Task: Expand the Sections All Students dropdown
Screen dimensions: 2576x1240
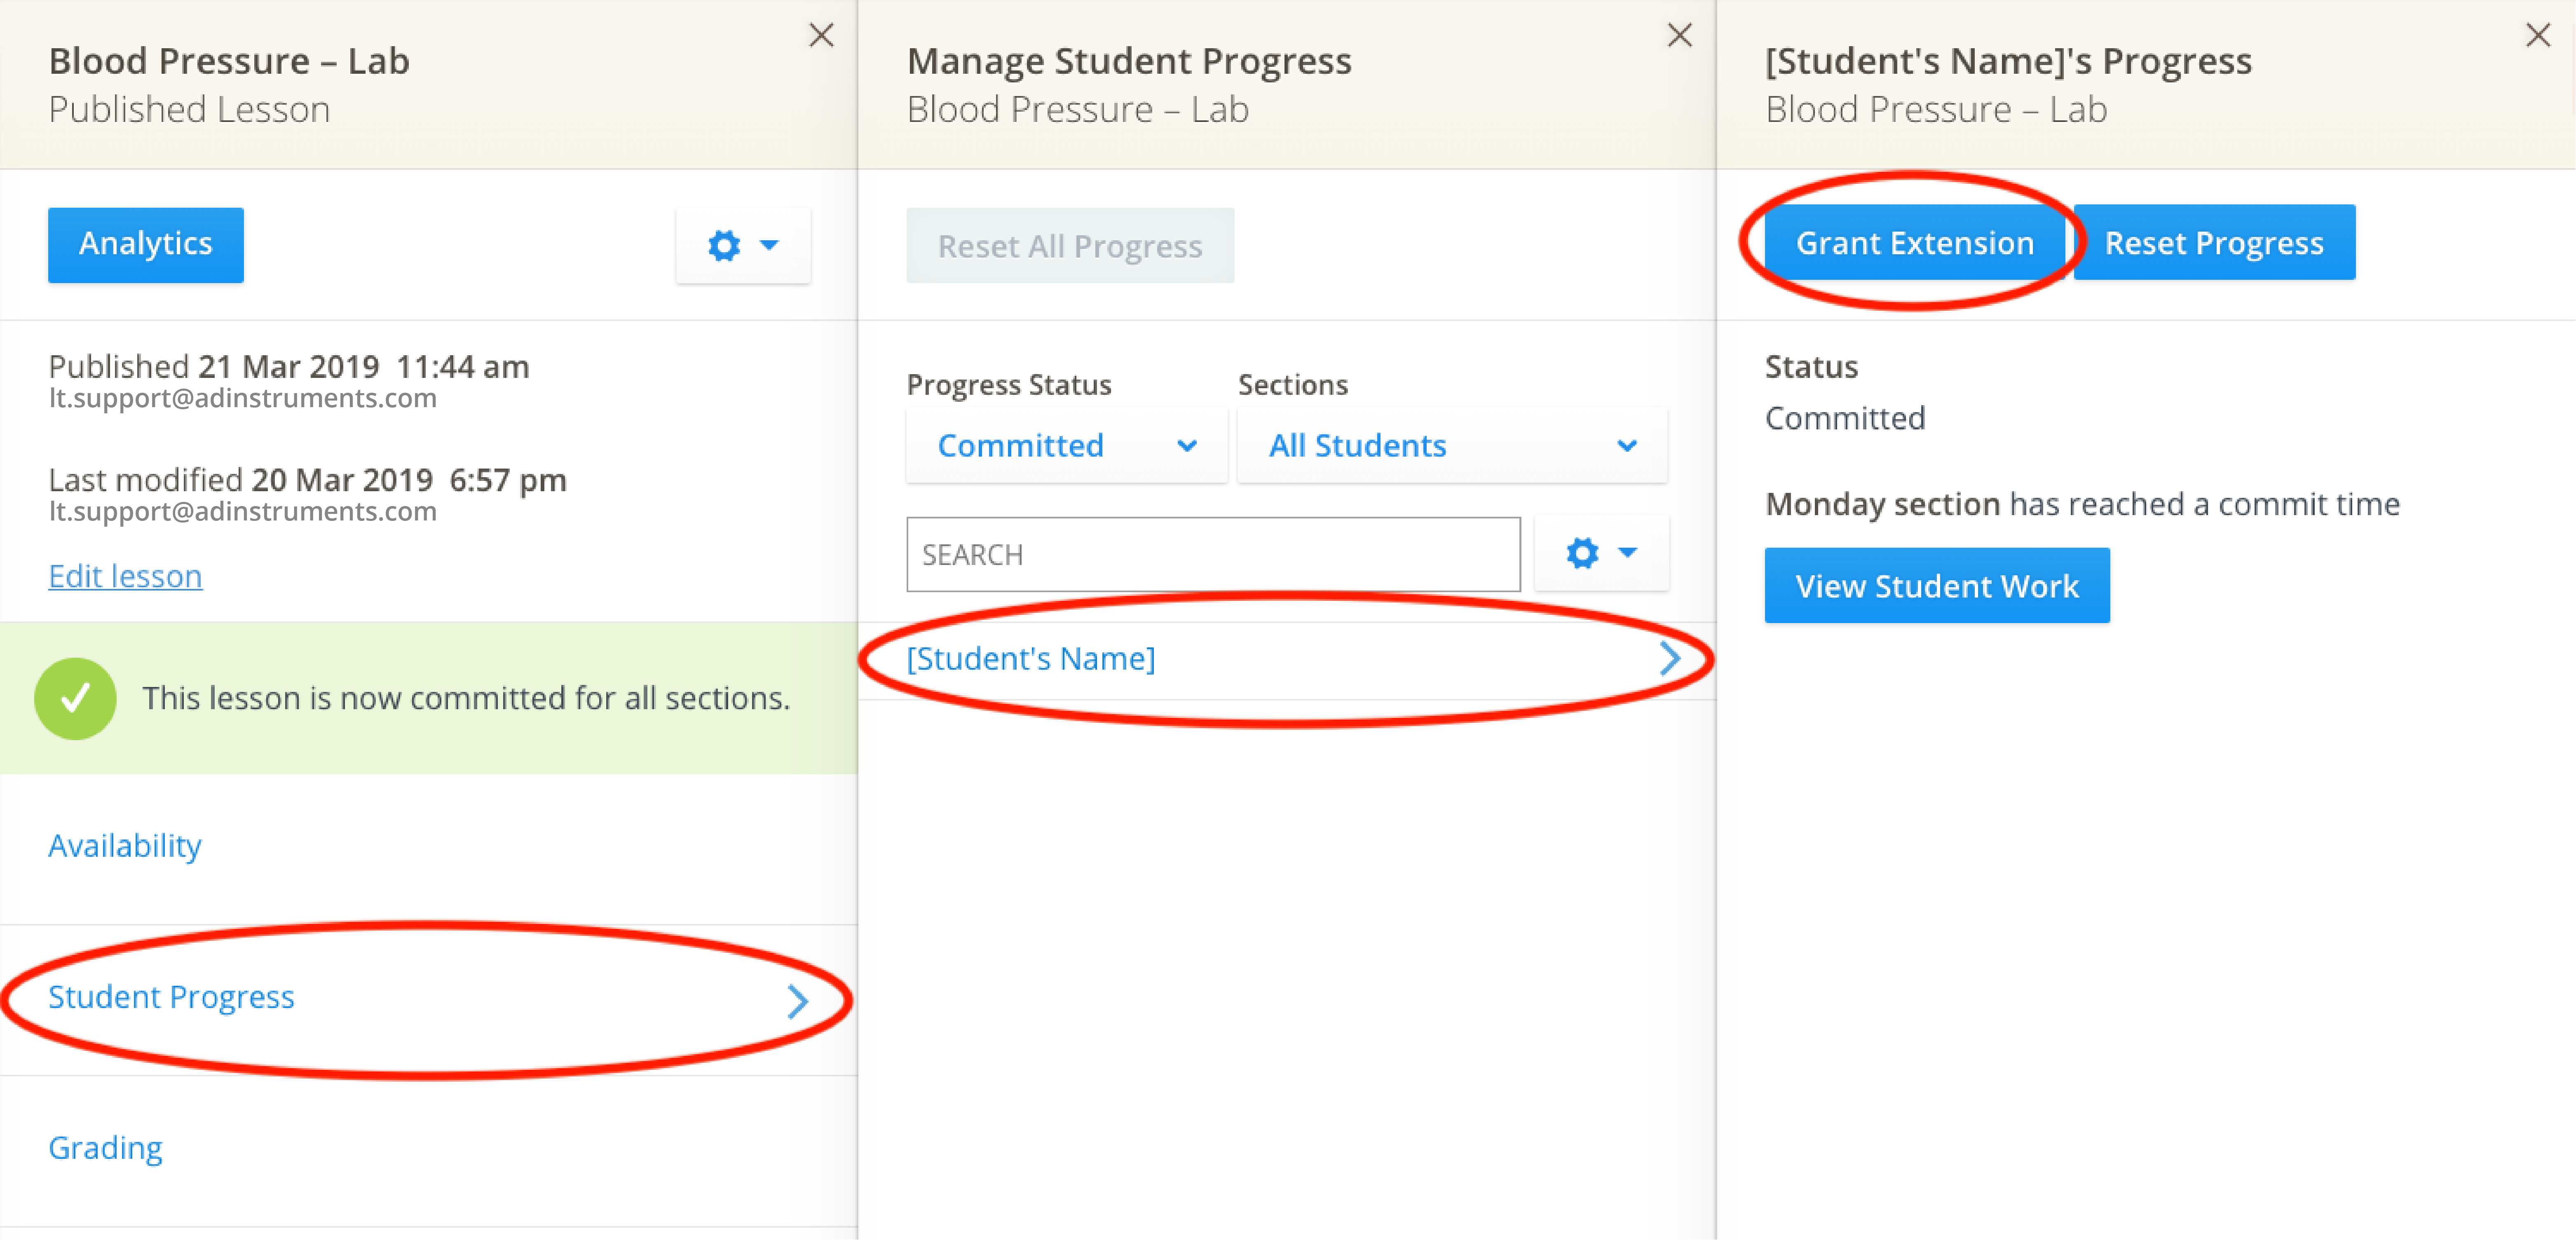Action: point(1451,446)
